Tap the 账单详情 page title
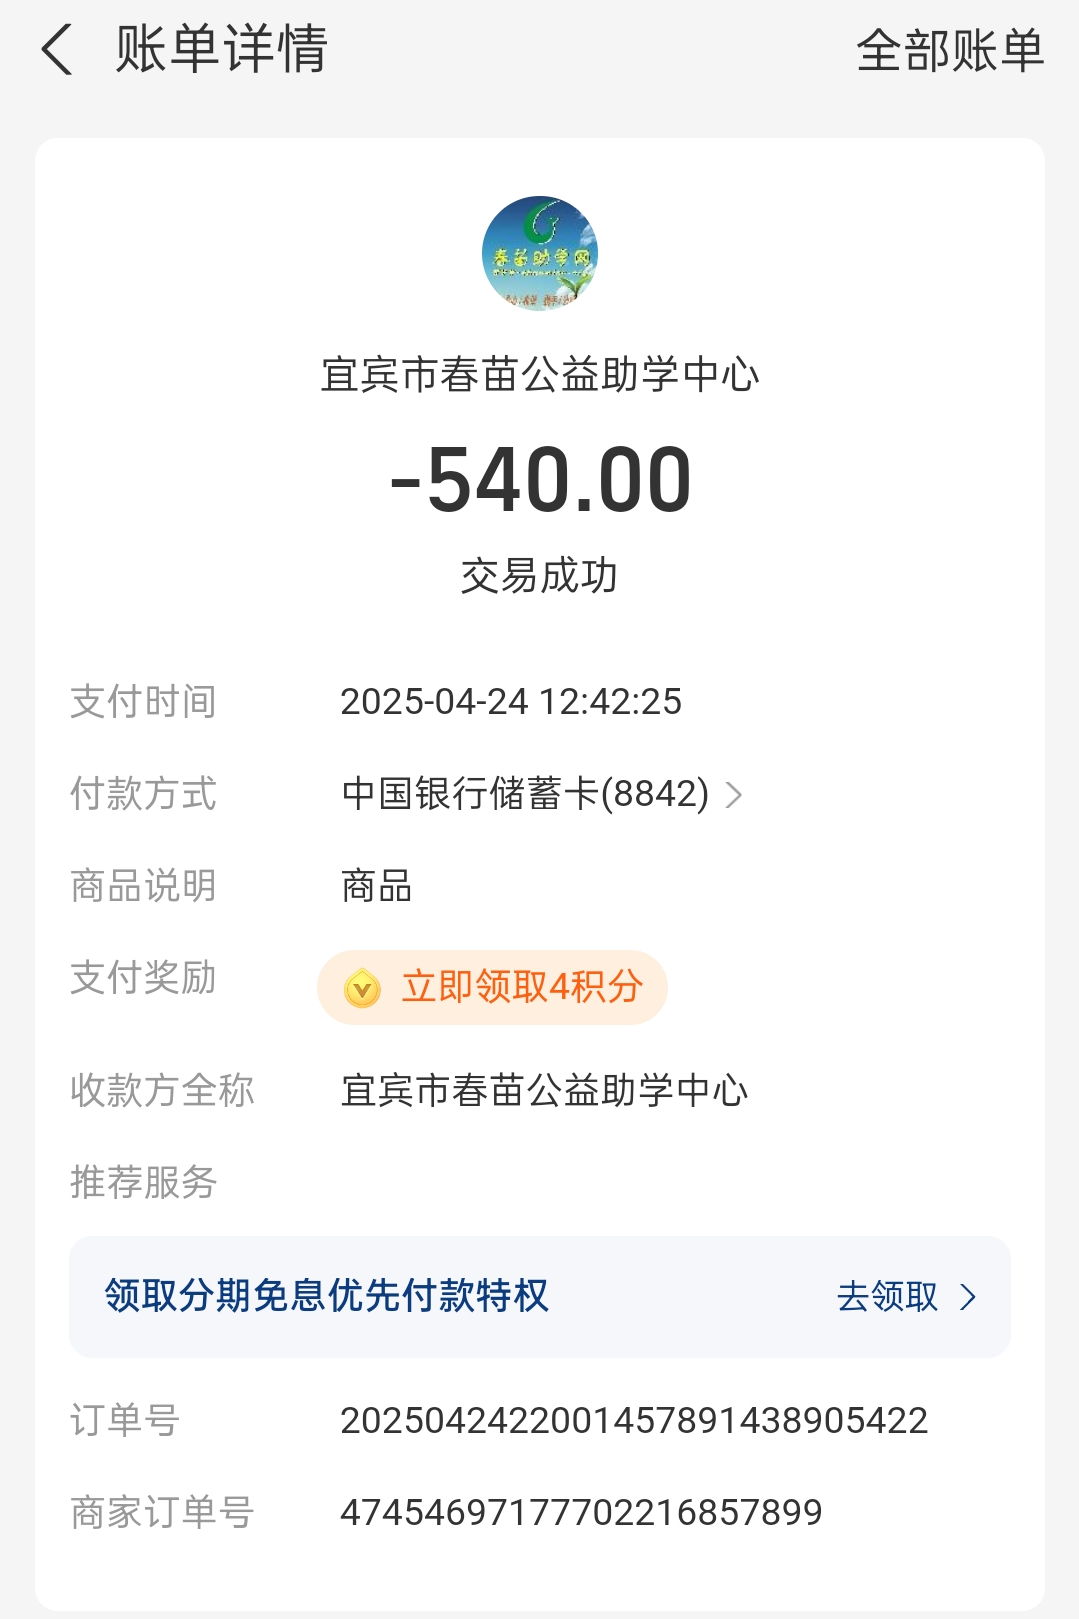This screenshot has height=1619, width=1079. pos(221,50)
